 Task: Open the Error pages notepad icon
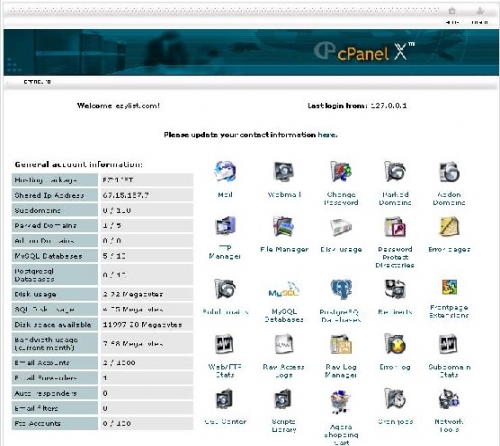point(449,226)
